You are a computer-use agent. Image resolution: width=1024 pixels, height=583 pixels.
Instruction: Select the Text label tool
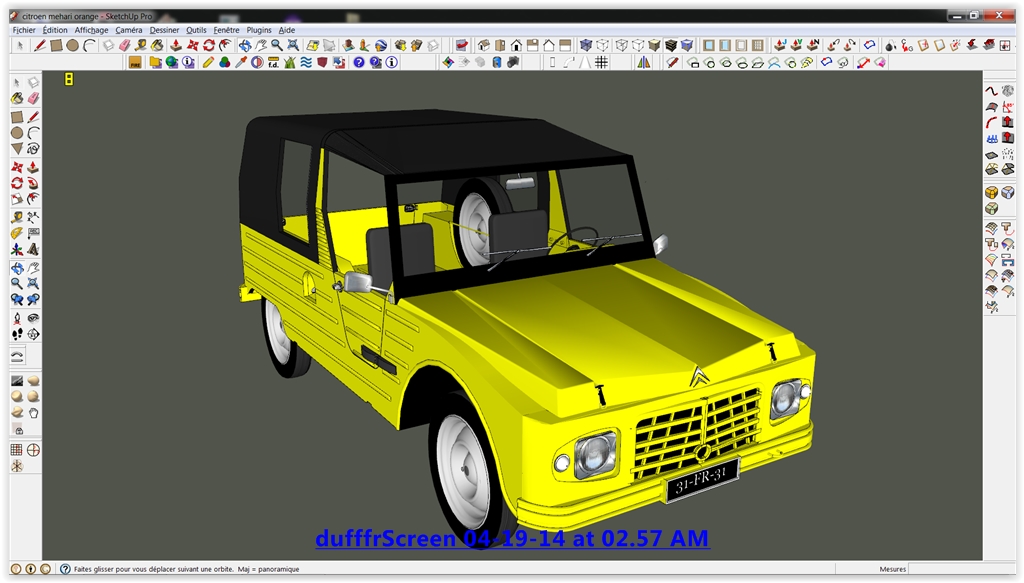pos(33,233)
